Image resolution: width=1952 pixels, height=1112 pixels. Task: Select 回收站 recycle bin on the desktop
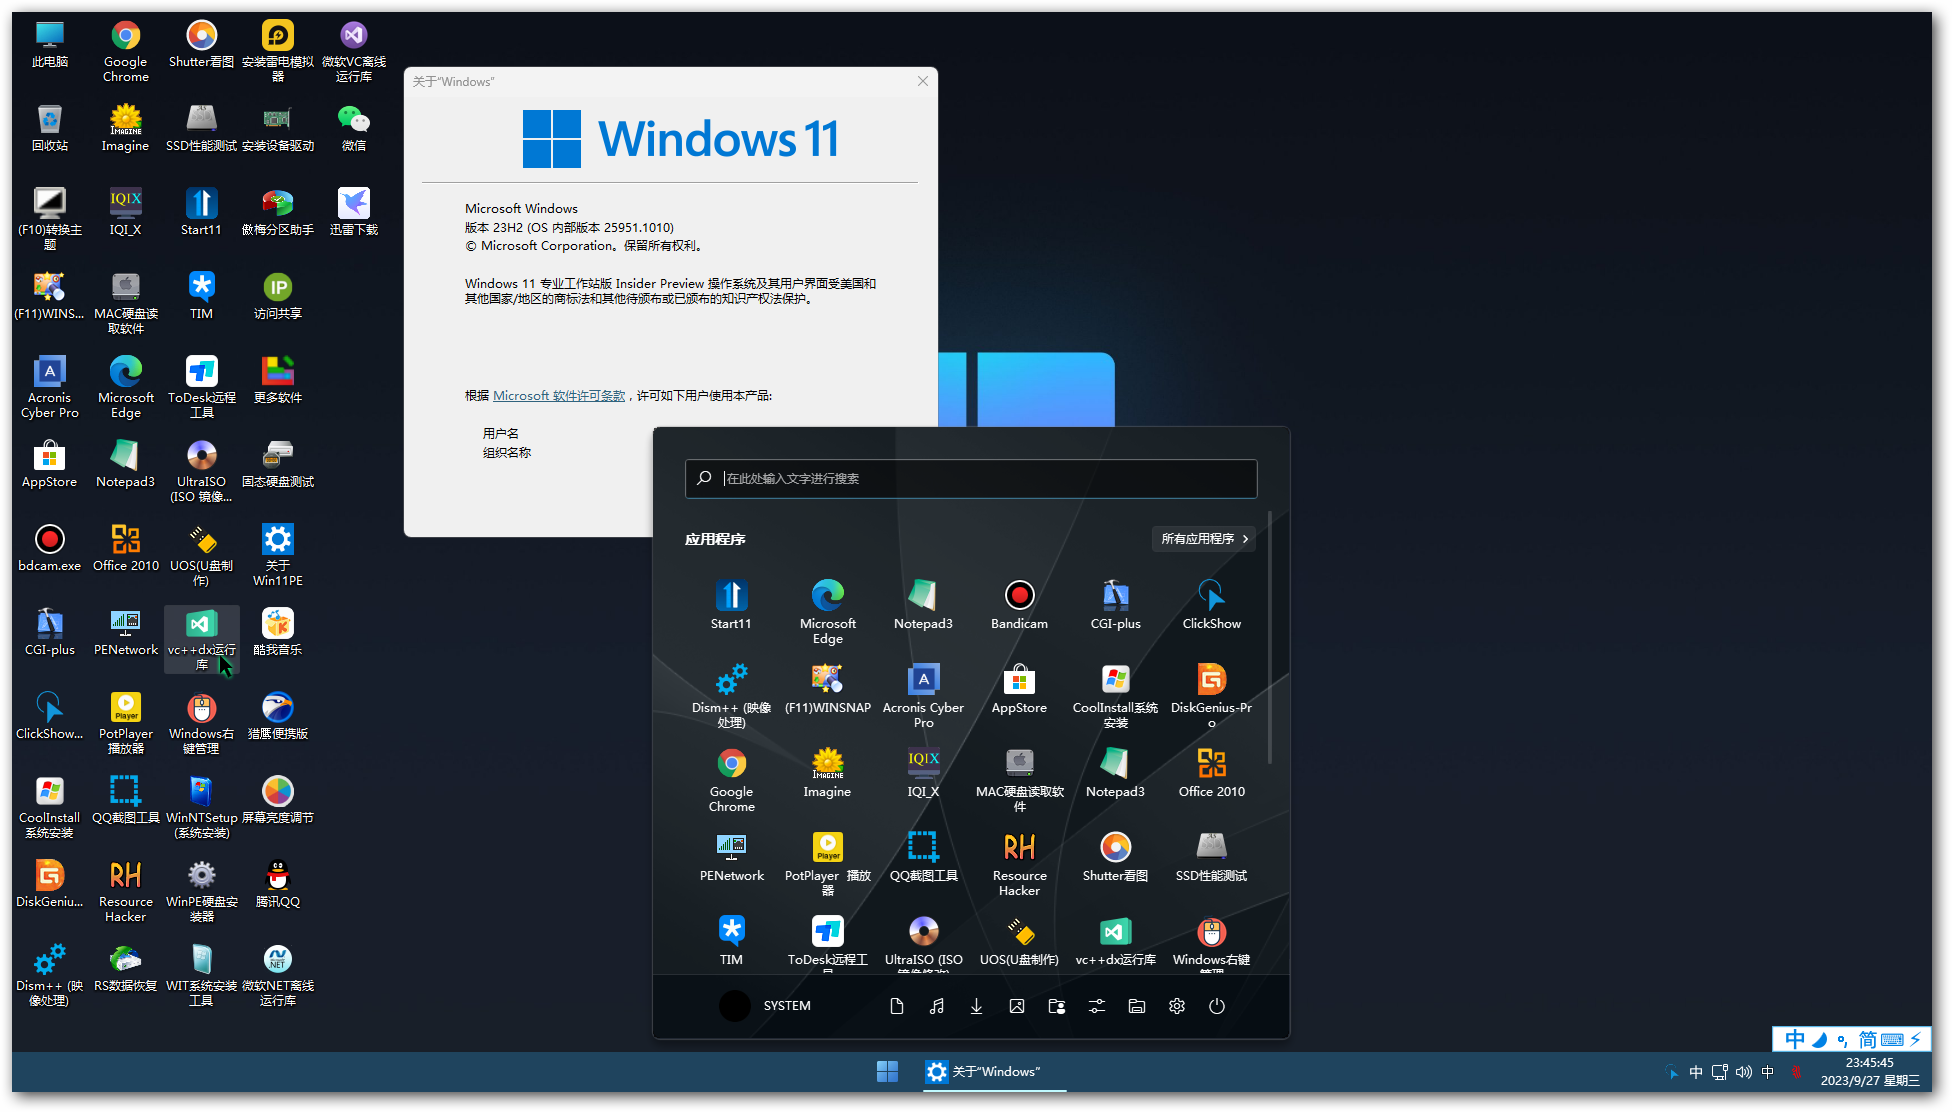pyautogui.click(x=49, y=128)
